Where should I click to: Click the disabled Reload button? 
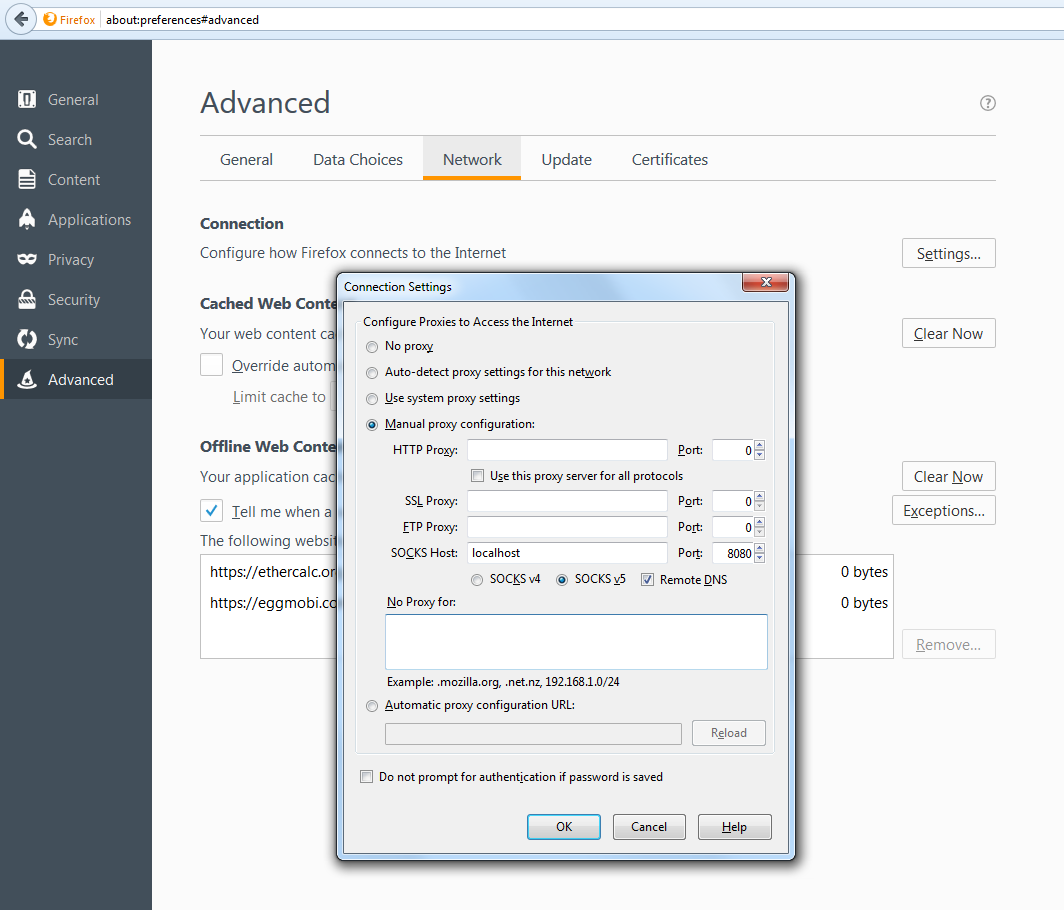[729, 733]
